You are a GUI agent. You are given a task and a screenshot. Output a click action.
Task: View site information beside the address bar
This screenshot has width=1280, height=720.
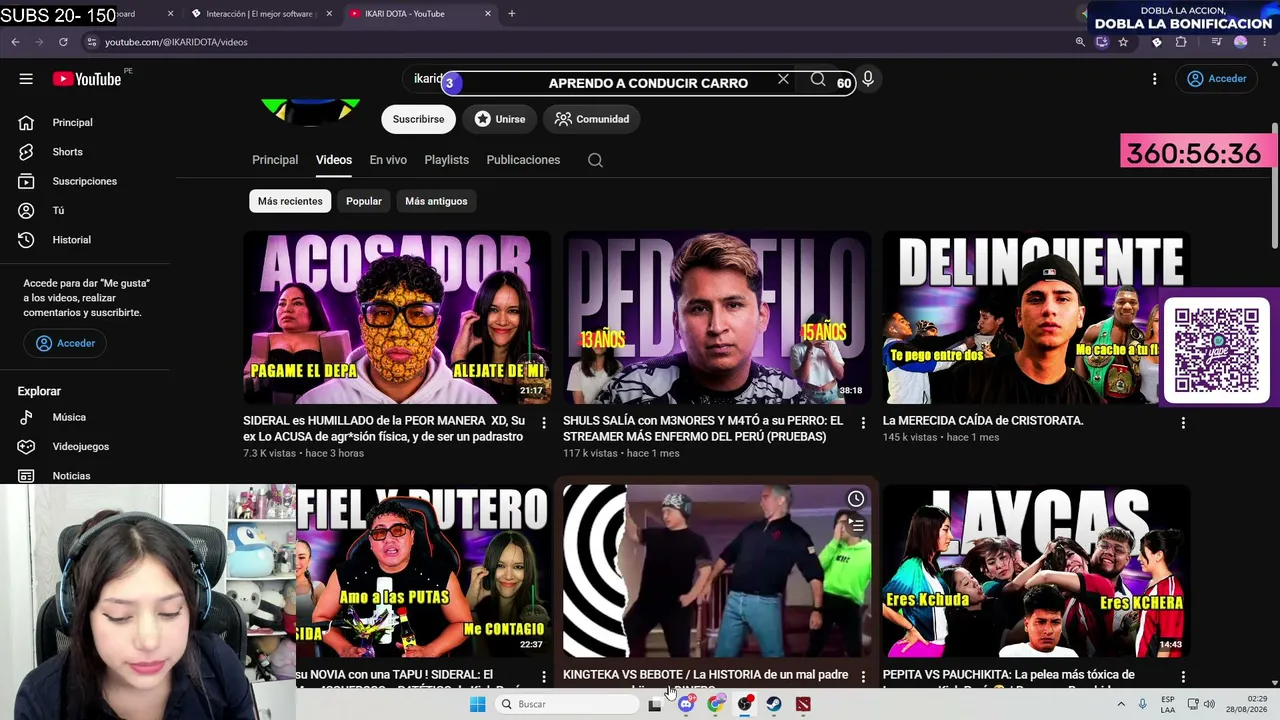click(92, 42)
